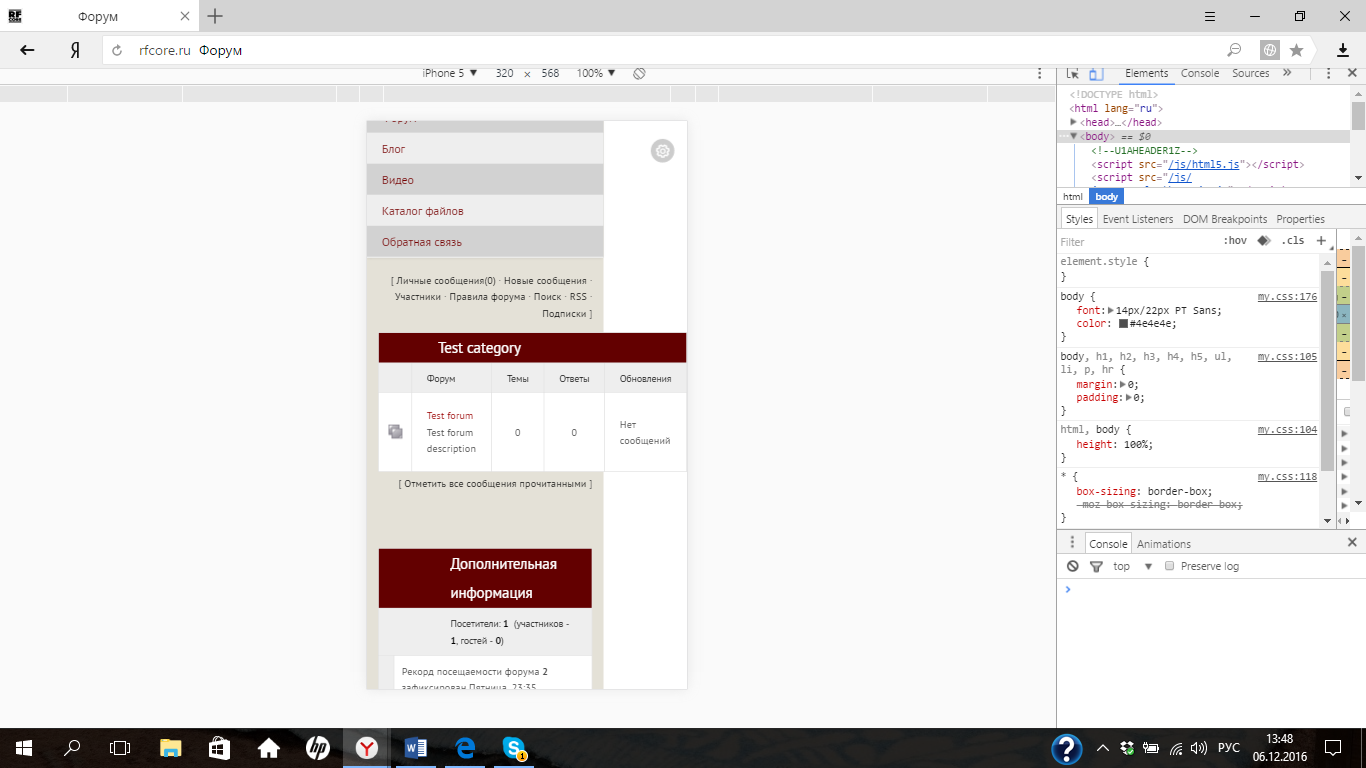The height and width of the screenshot is (768, 1366).
Task: Open a new tab with the plus button
Action: [215, 16]
